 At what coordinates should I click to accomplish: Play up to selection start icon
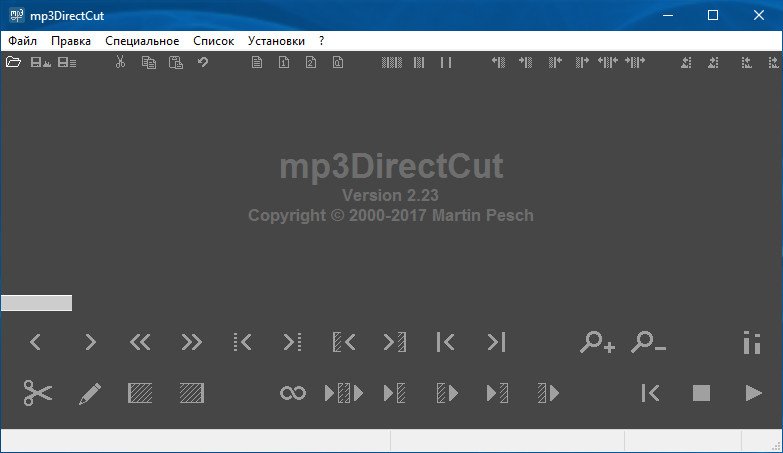pos(394,393)
